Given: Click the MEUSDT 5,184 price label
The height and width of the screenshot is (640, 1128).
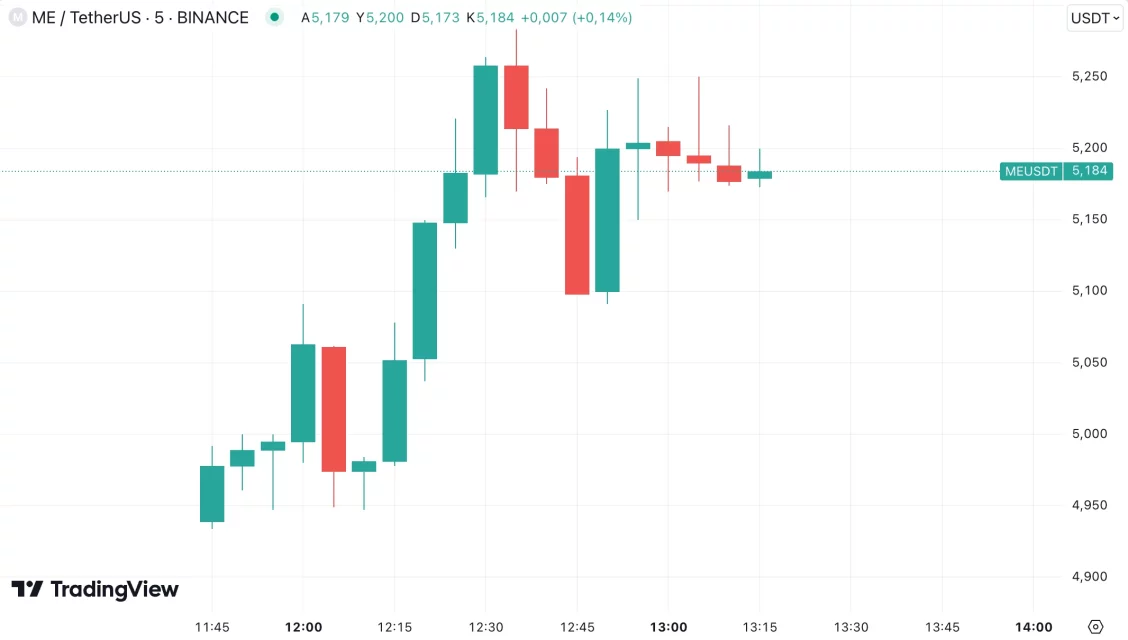Looking at the screenshot, I should [x=1057, y=171].
